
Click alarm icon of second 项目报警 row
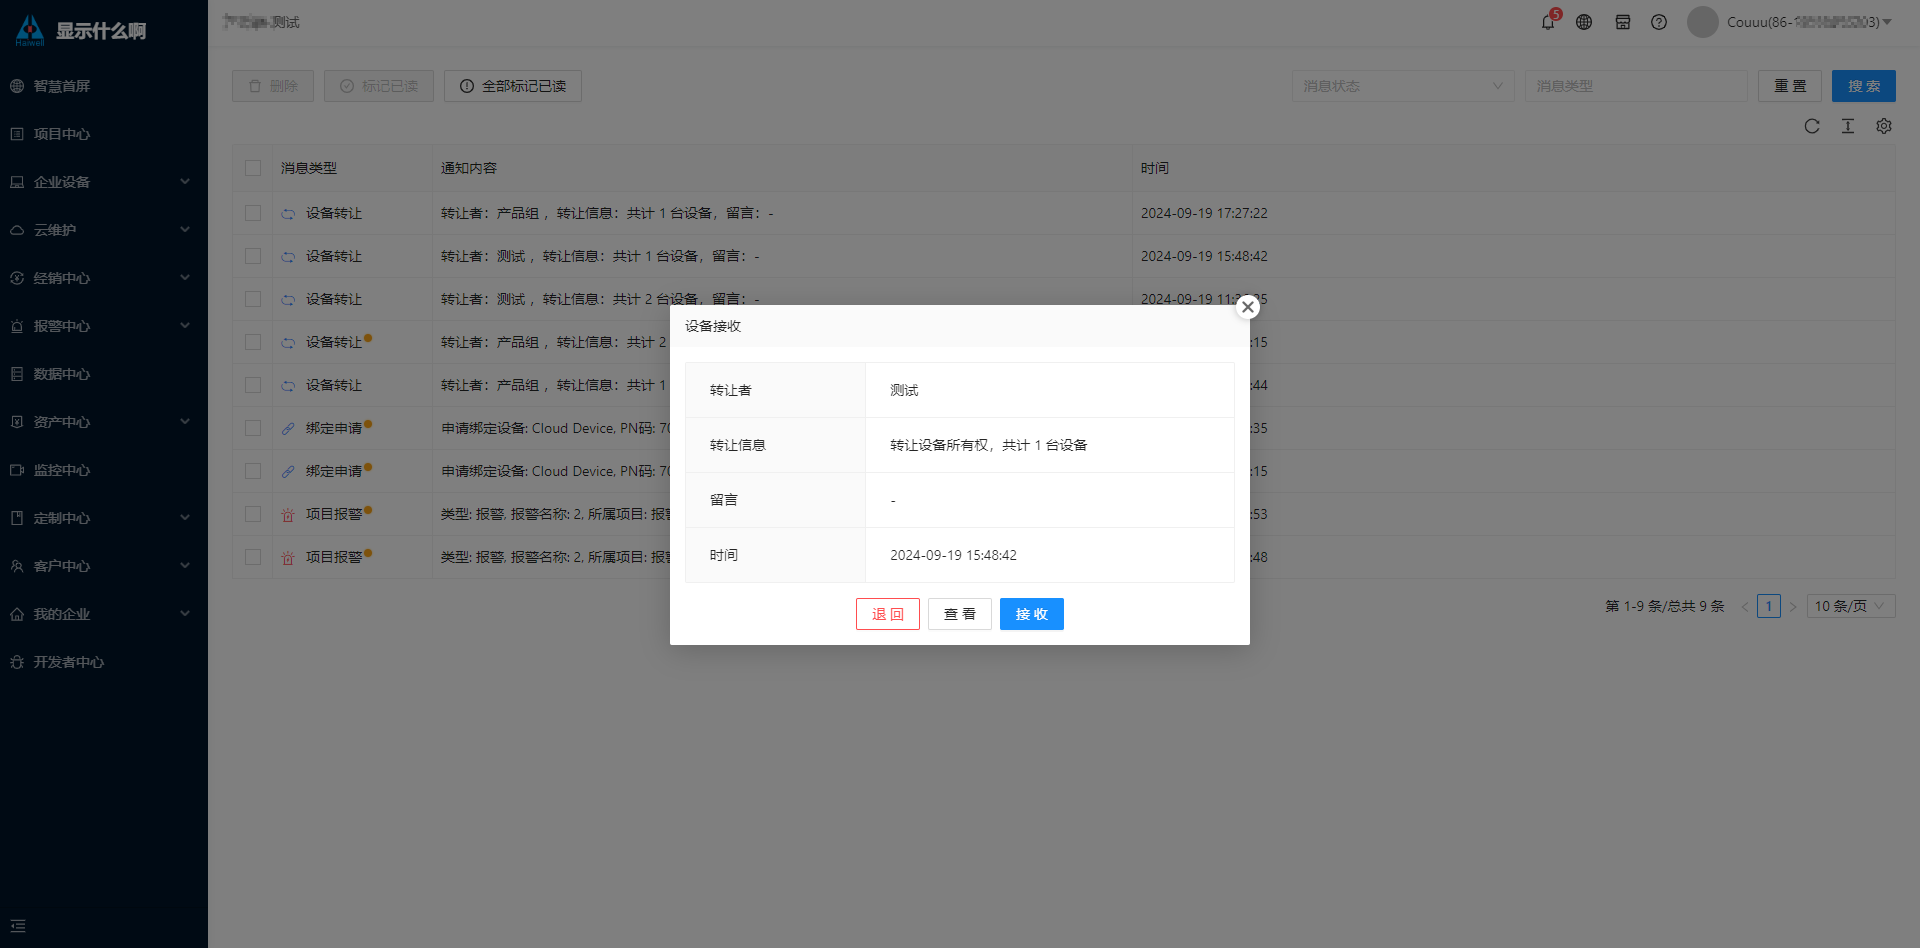pos(288,558)
